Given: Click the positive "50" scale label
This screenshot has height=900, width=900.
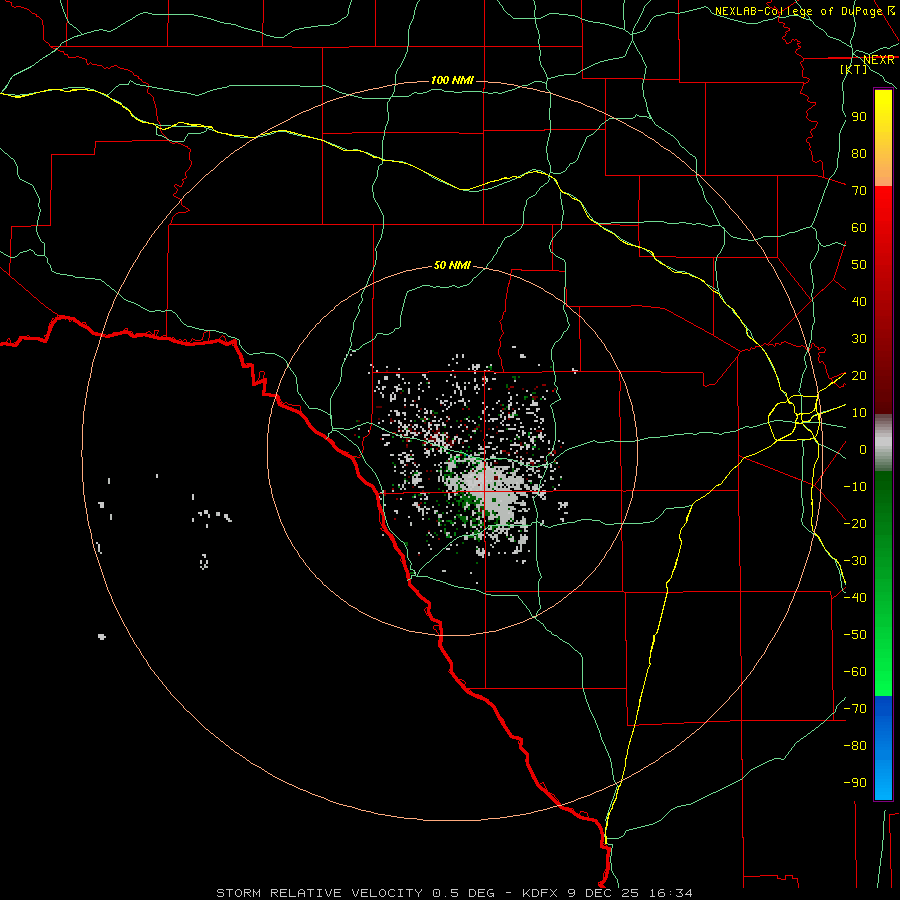Looking at the screenshot, I should [x=859, y=265].
